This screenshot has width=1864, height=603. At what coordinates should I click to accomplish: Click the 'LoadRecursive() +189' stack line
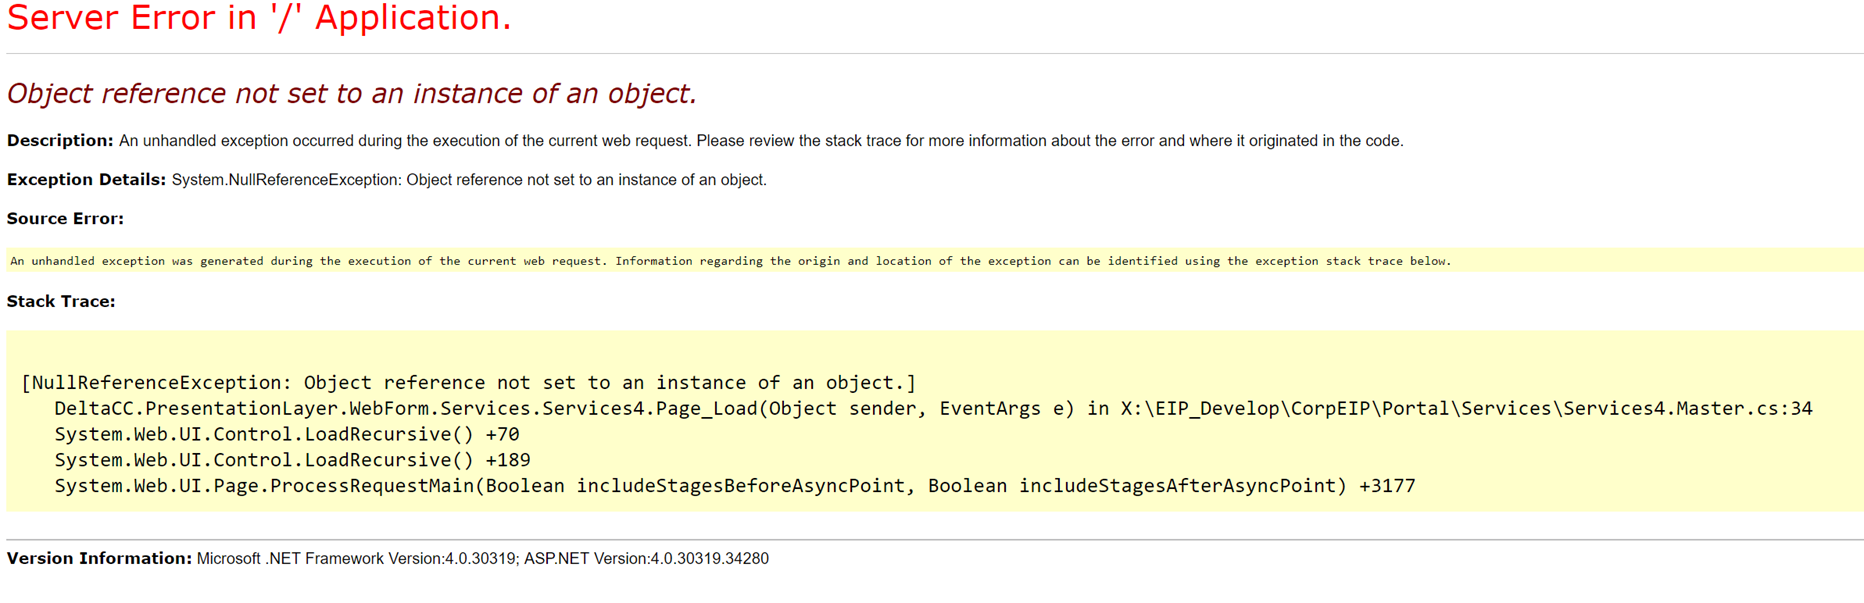point(292,461)
